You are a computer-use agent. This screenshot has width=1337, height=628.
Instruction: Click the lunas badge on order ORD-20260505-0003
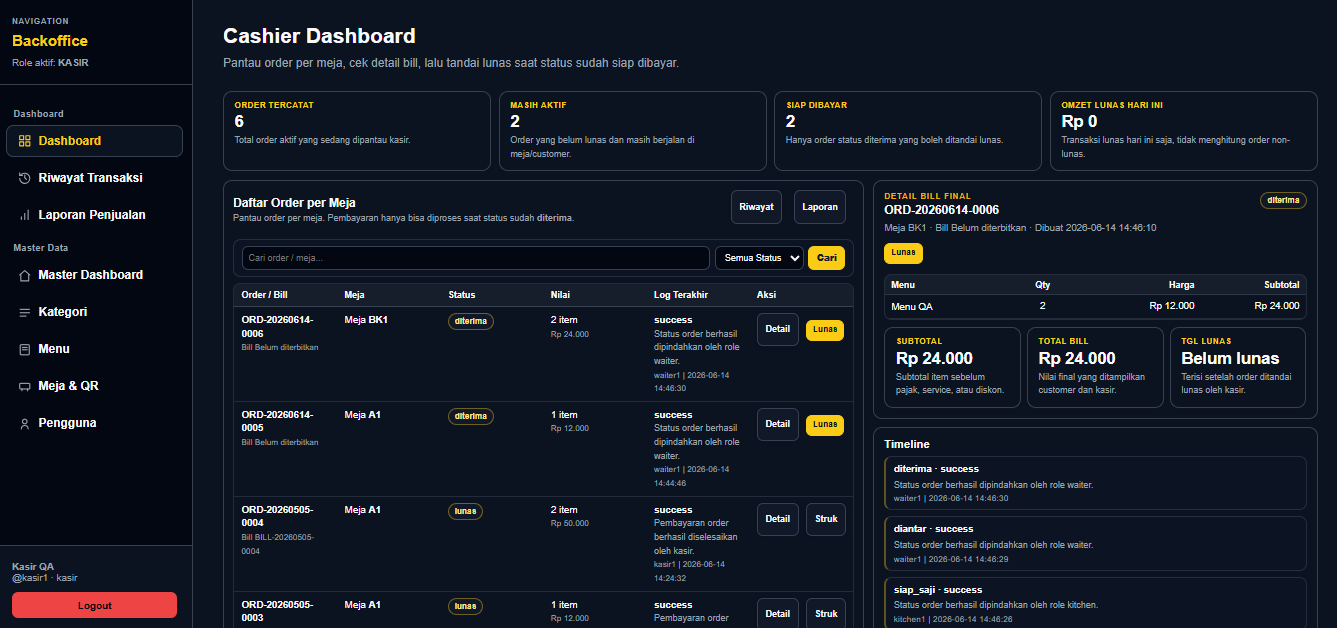point(465,606)
